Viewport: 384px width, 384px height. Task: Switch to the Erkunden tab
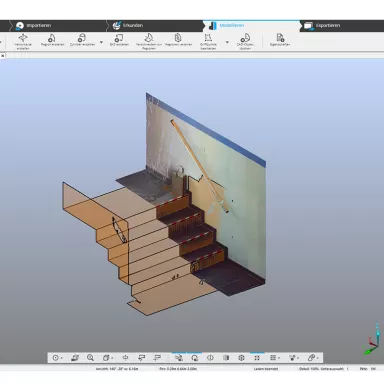point(128,25)
